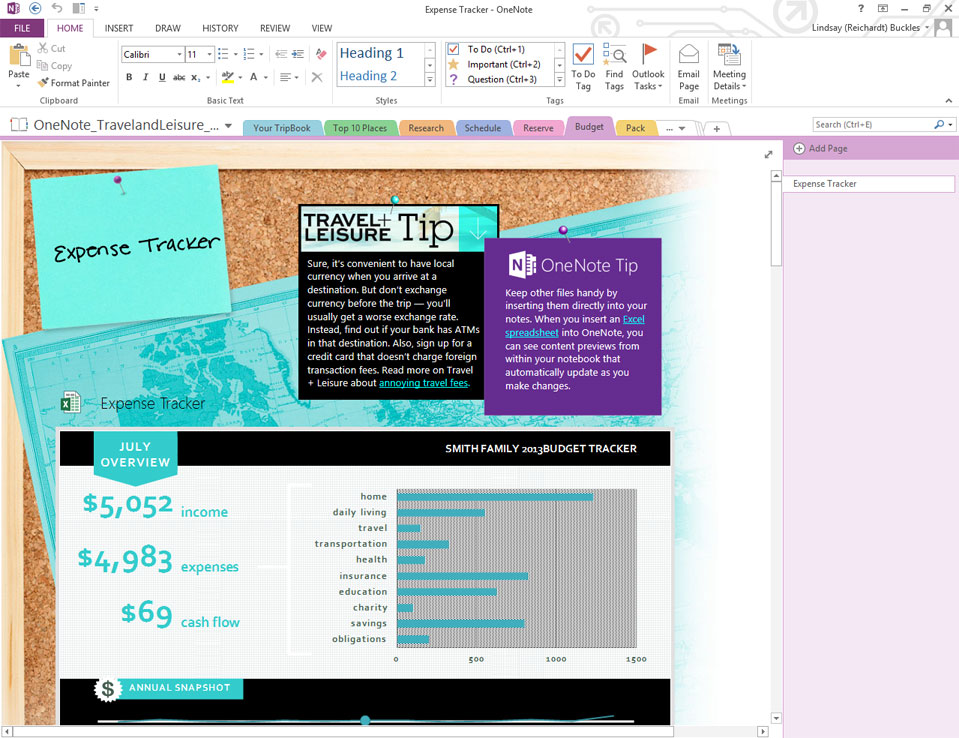The height and width of the screenshot is (738, 959).
Task: Click the To Do Tag button
Action: point(583,67)
